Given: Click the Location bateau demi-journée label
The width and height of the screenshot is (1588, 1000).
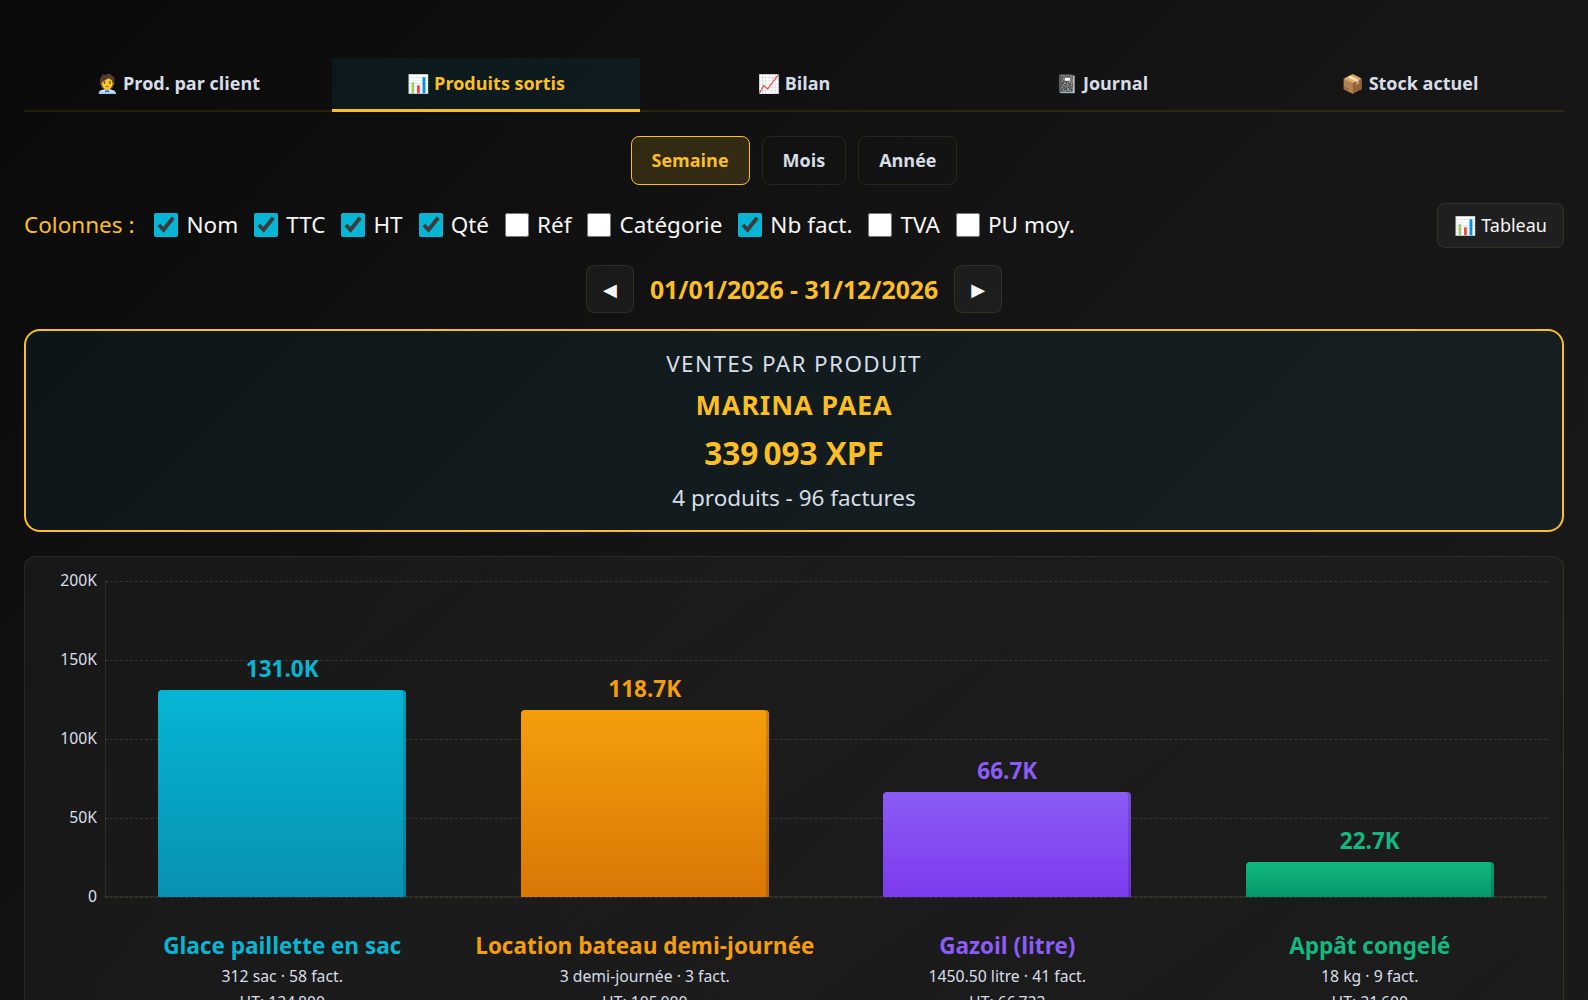Looking at the screenshot, I should pos(645,946).
